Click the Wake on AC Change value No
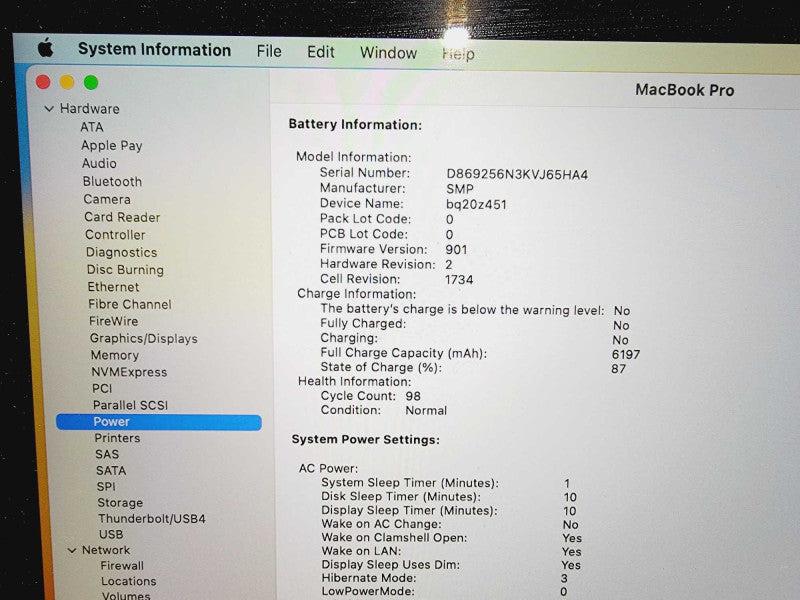Image resolution: width=800 pixels, height=600 pixels. pos(570,525)
